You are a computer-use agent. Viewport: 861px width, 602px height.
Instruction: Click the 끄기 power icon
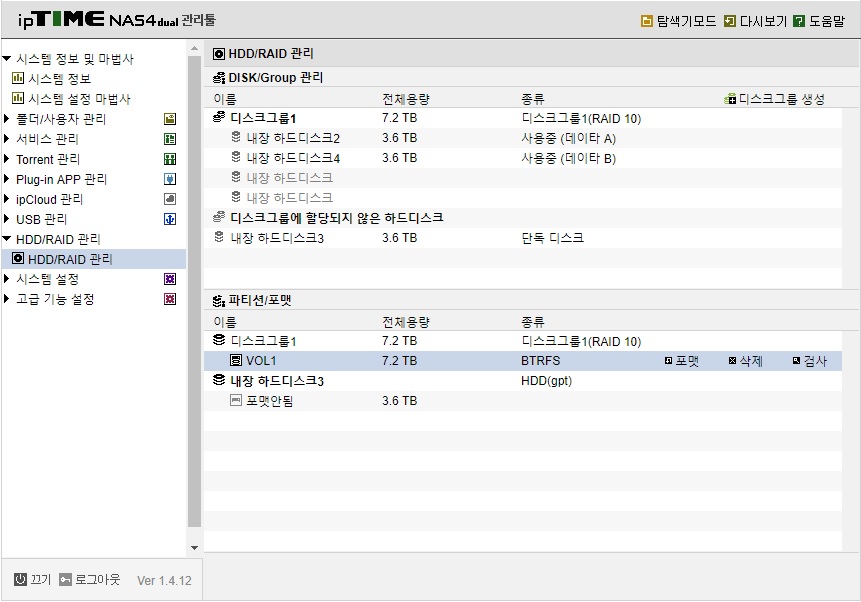coord(20,579)
